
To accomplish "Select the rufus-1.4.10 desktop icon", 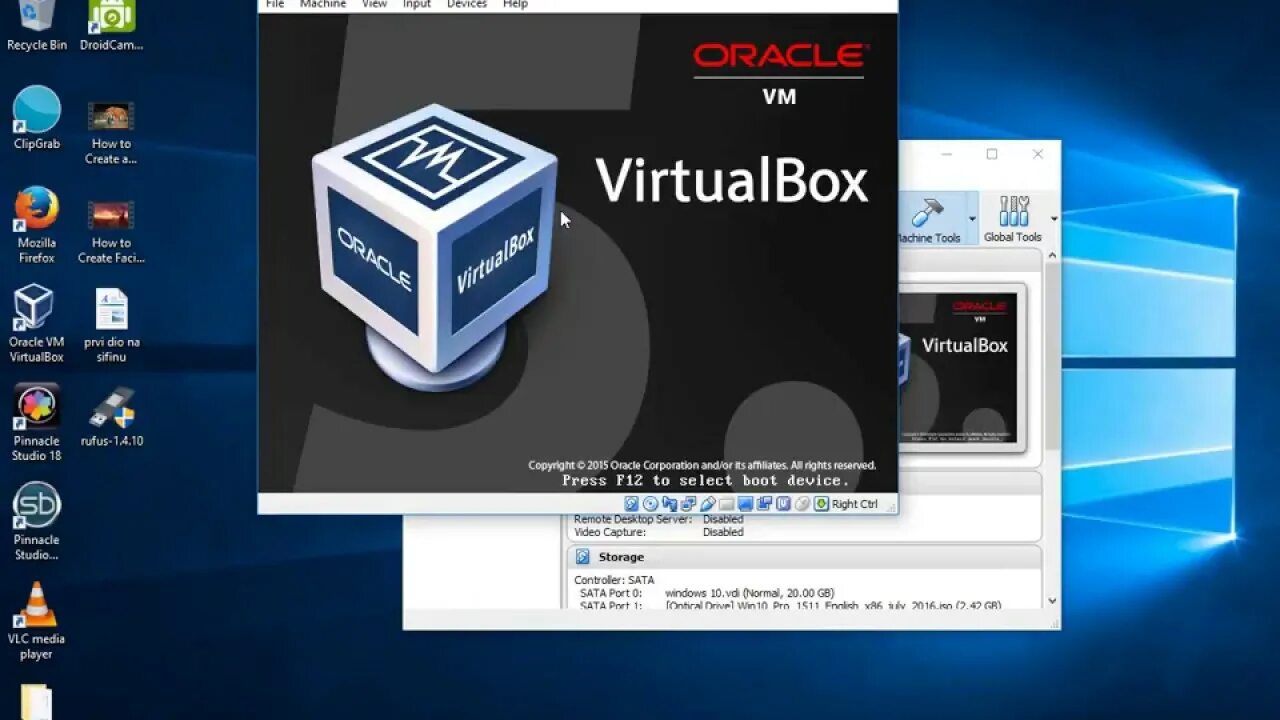I will 111,417.
